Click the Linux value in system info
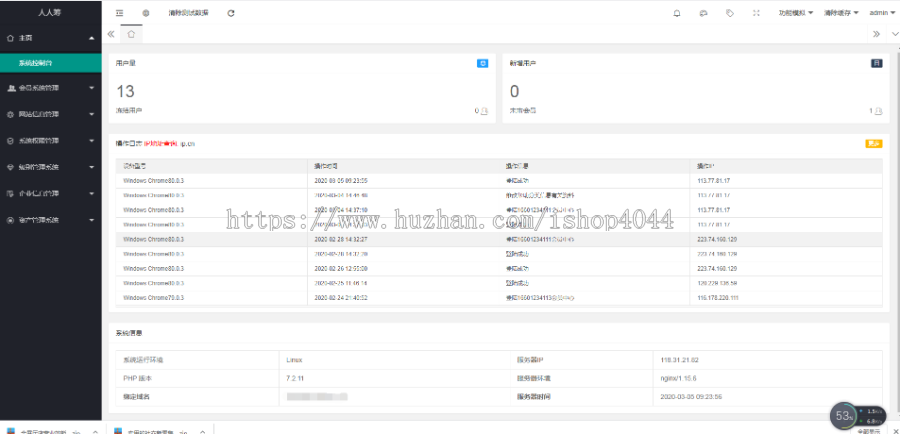The height and width of the screenshot is (434, 900). coord(294,360)
